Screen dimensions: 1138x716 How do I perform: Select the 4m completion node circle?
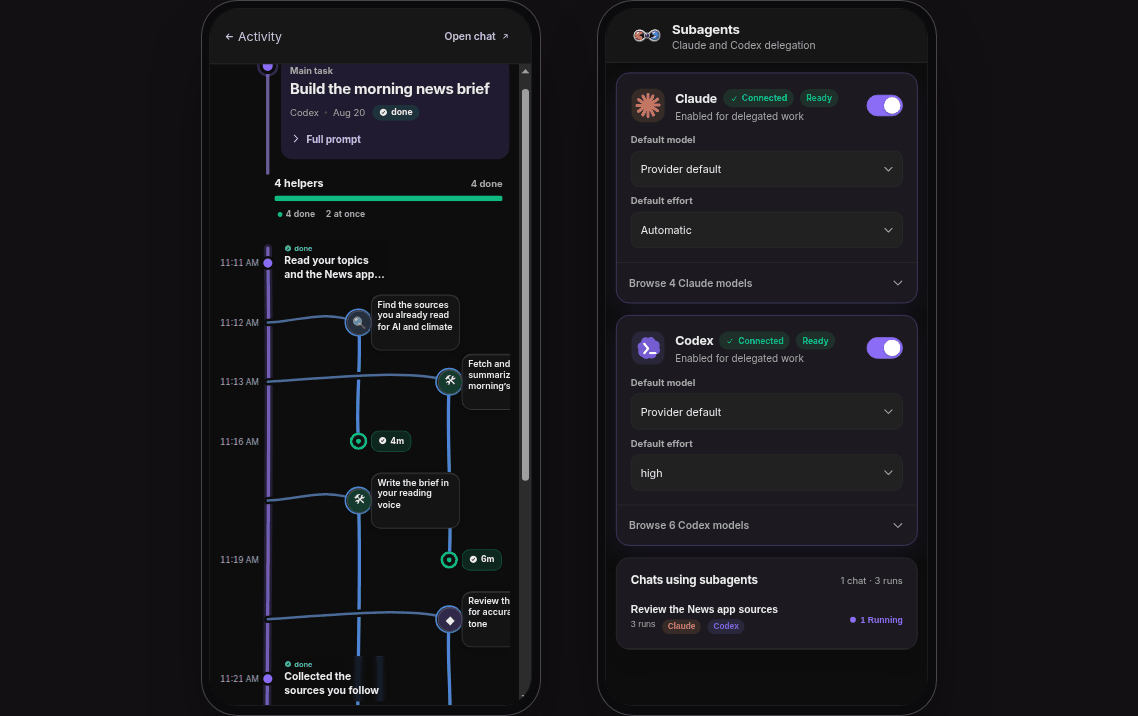click(358, 441)
